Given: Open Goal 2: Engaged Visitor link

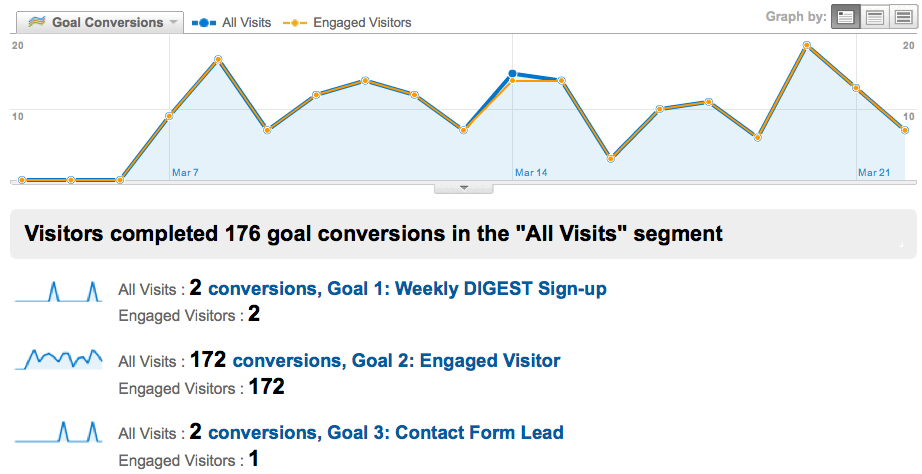Looking at the screenshot, I should pos(396,360).
